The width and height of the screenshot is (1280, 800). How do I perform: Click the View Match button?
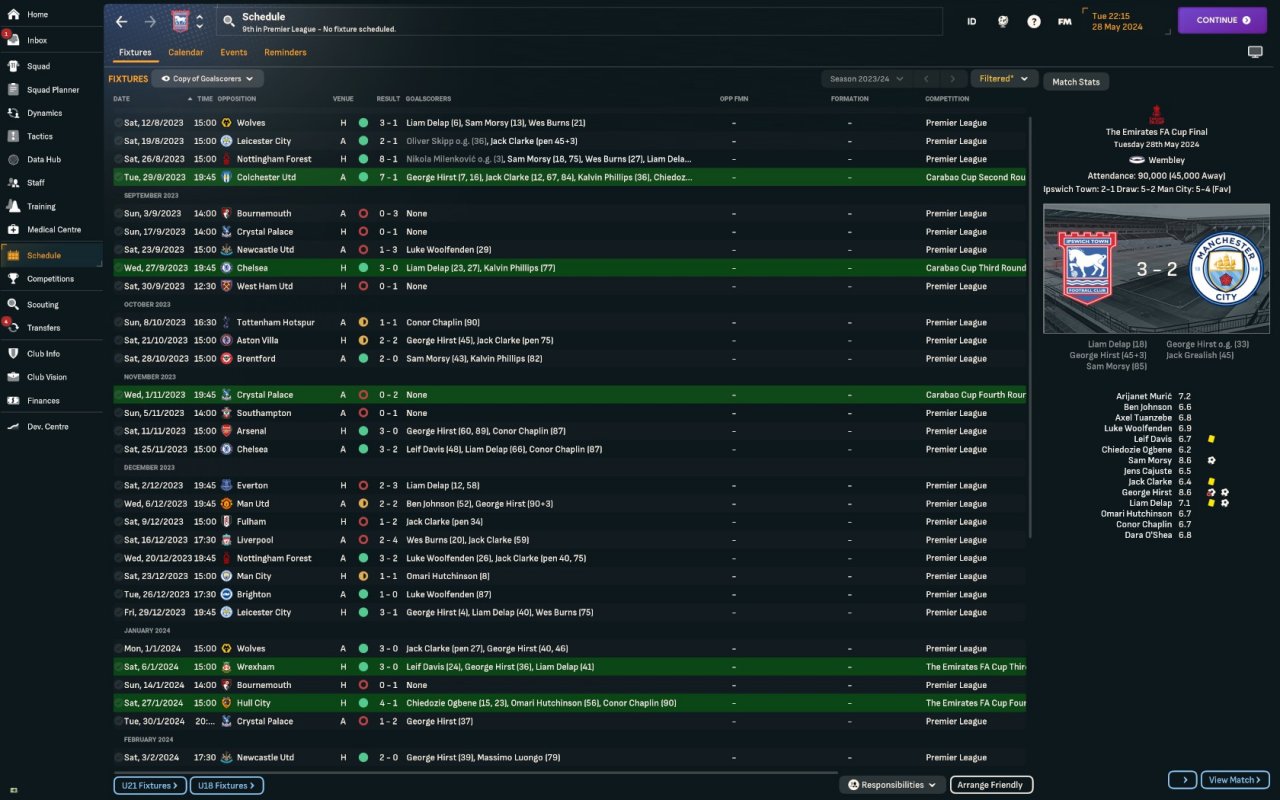1236,780
